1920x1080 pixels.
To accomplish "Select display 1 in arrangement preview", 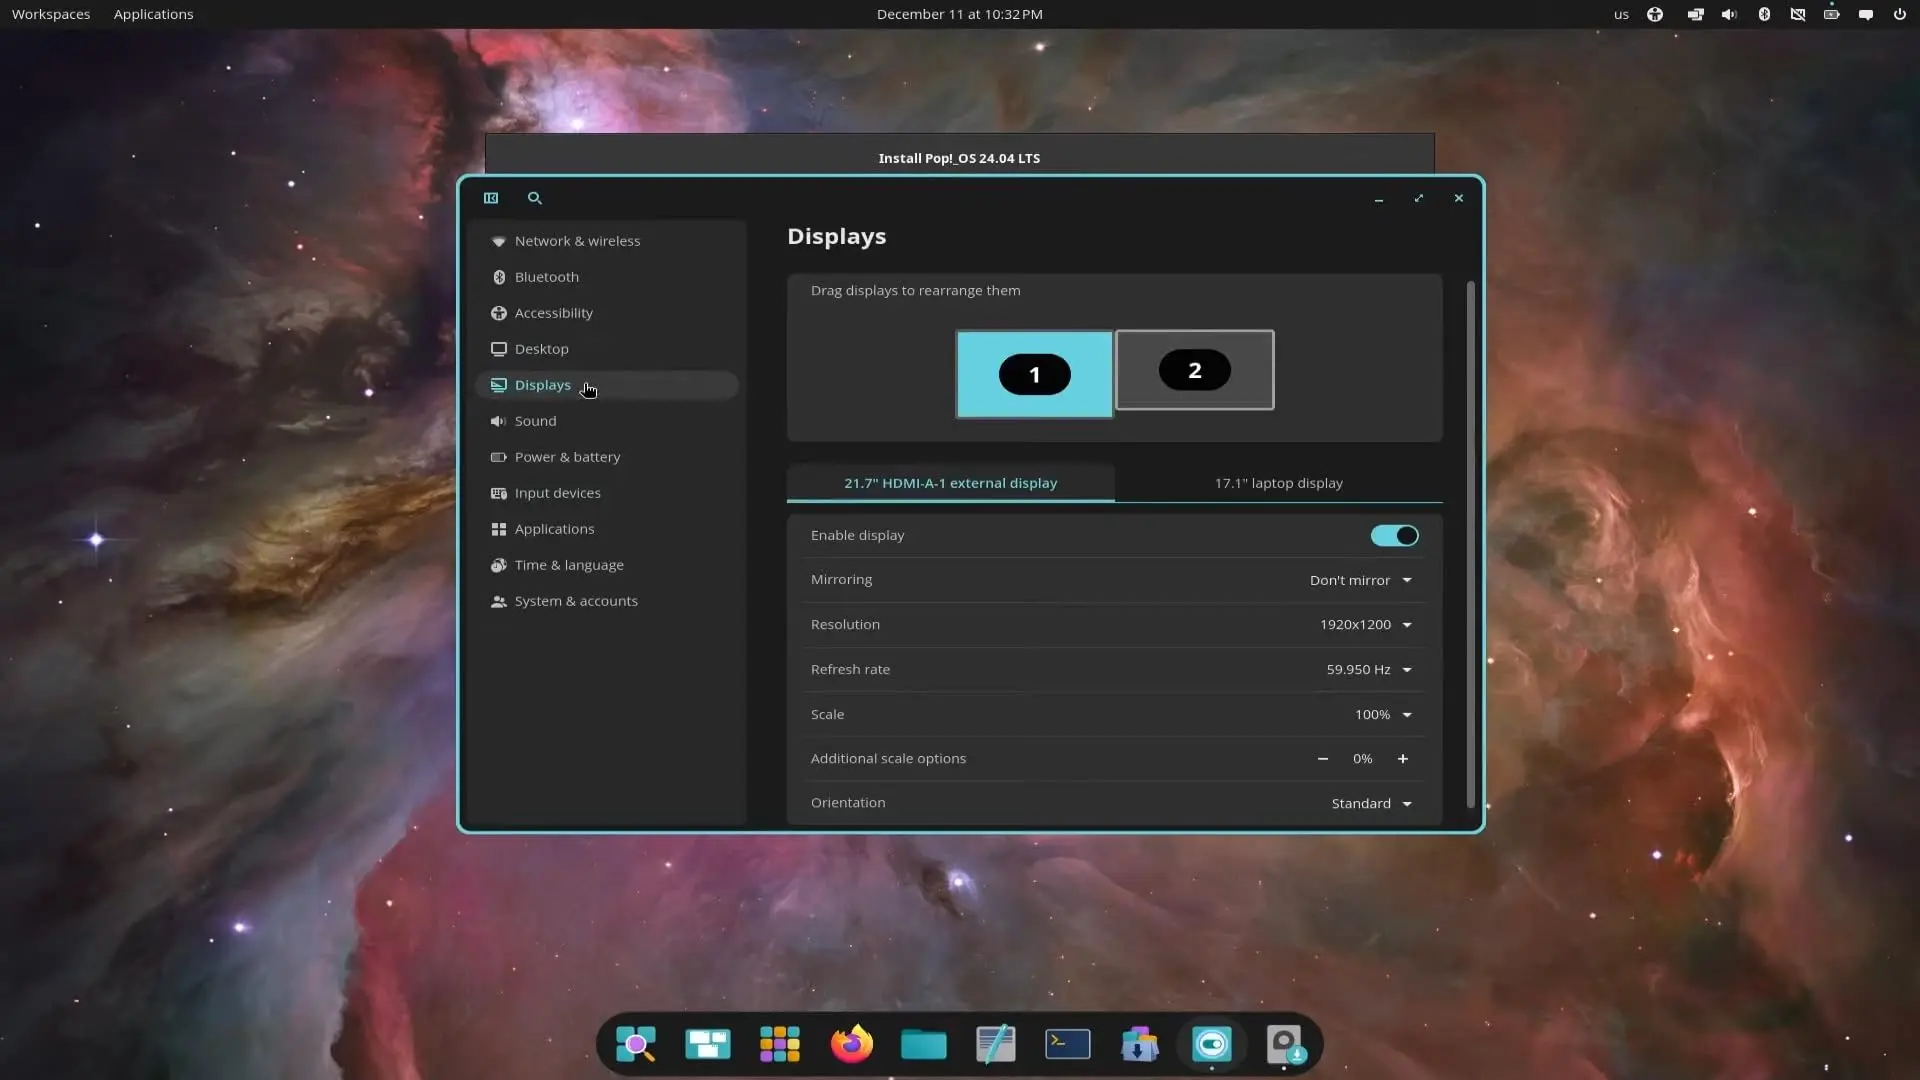I will click(1034, 374).
